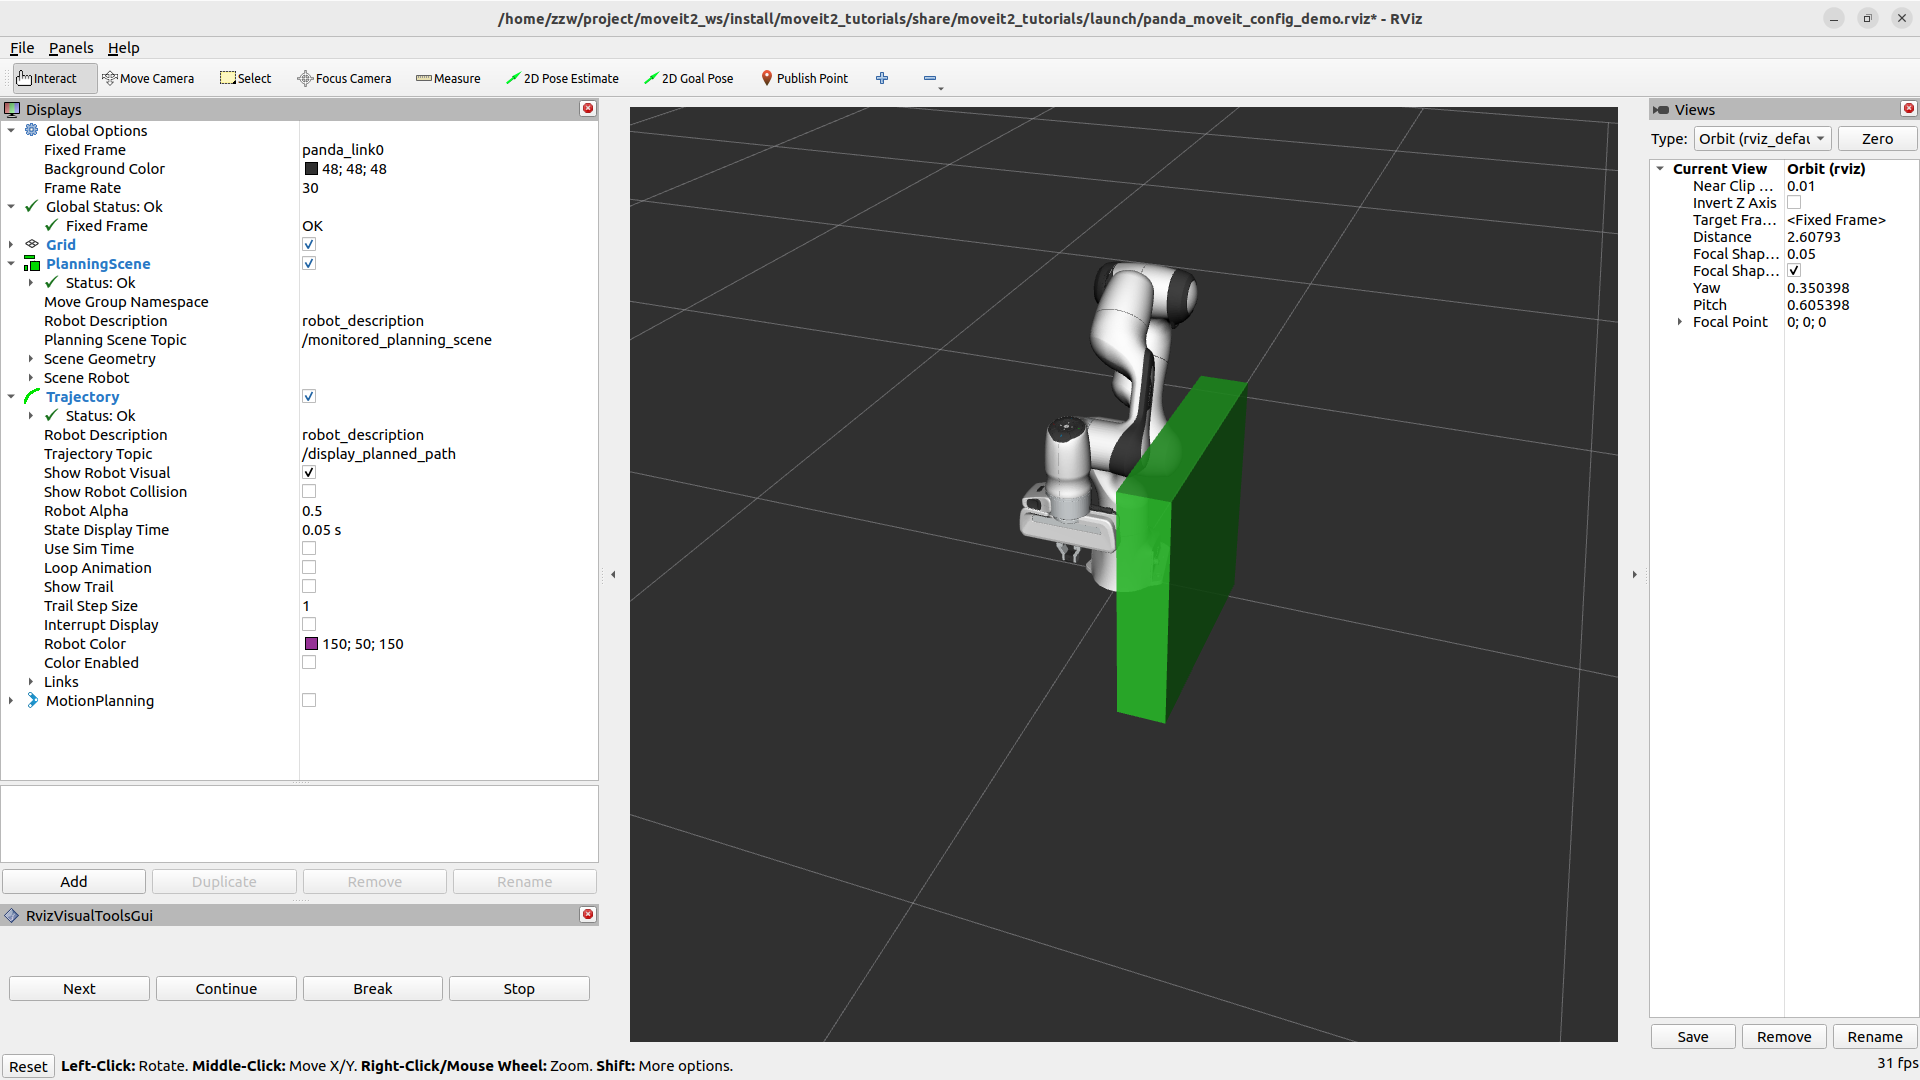Screen dimensions: 1920x1080
Task: Choose the Measure tool
Action: [448, 78]
